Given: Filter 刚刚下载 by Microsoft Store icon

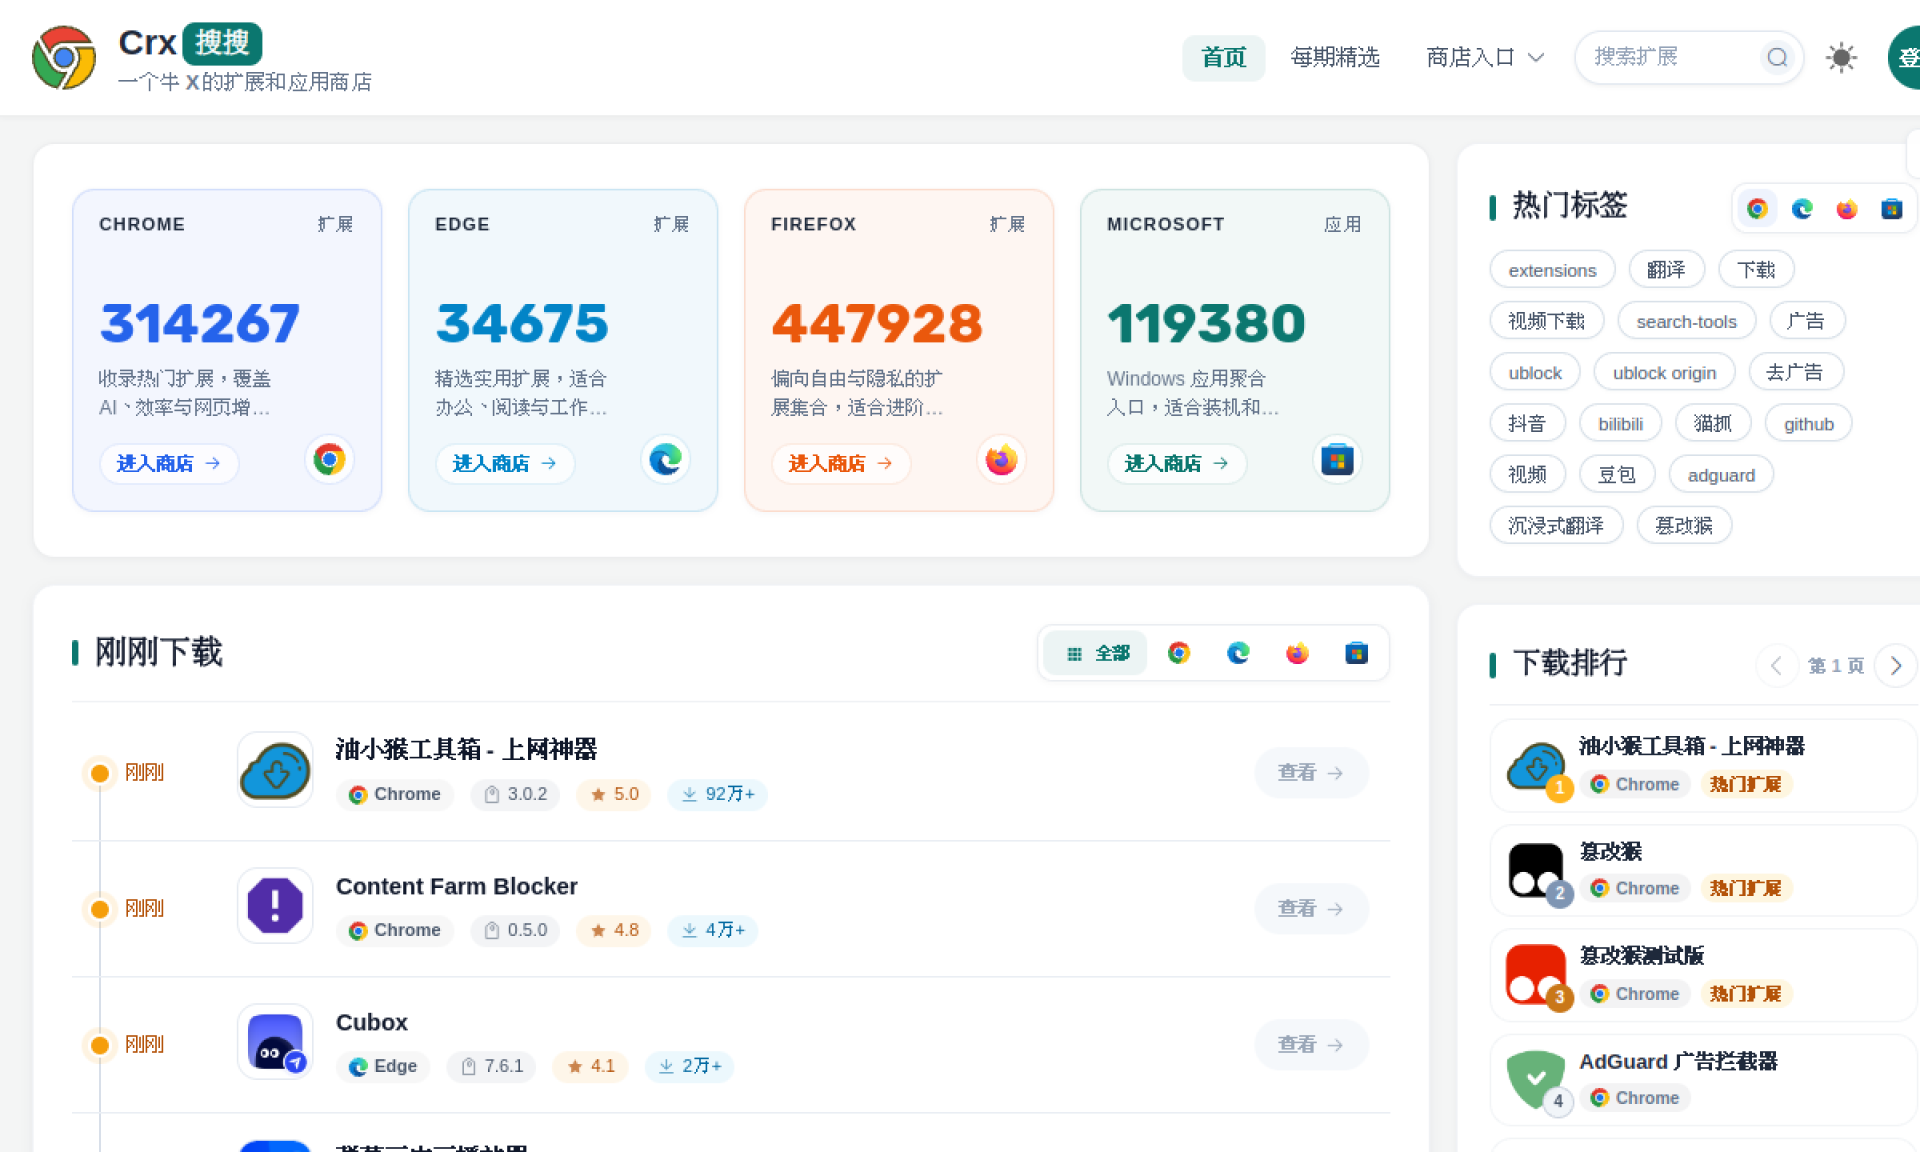Looking at the screenshot, I should (1356, 653).
